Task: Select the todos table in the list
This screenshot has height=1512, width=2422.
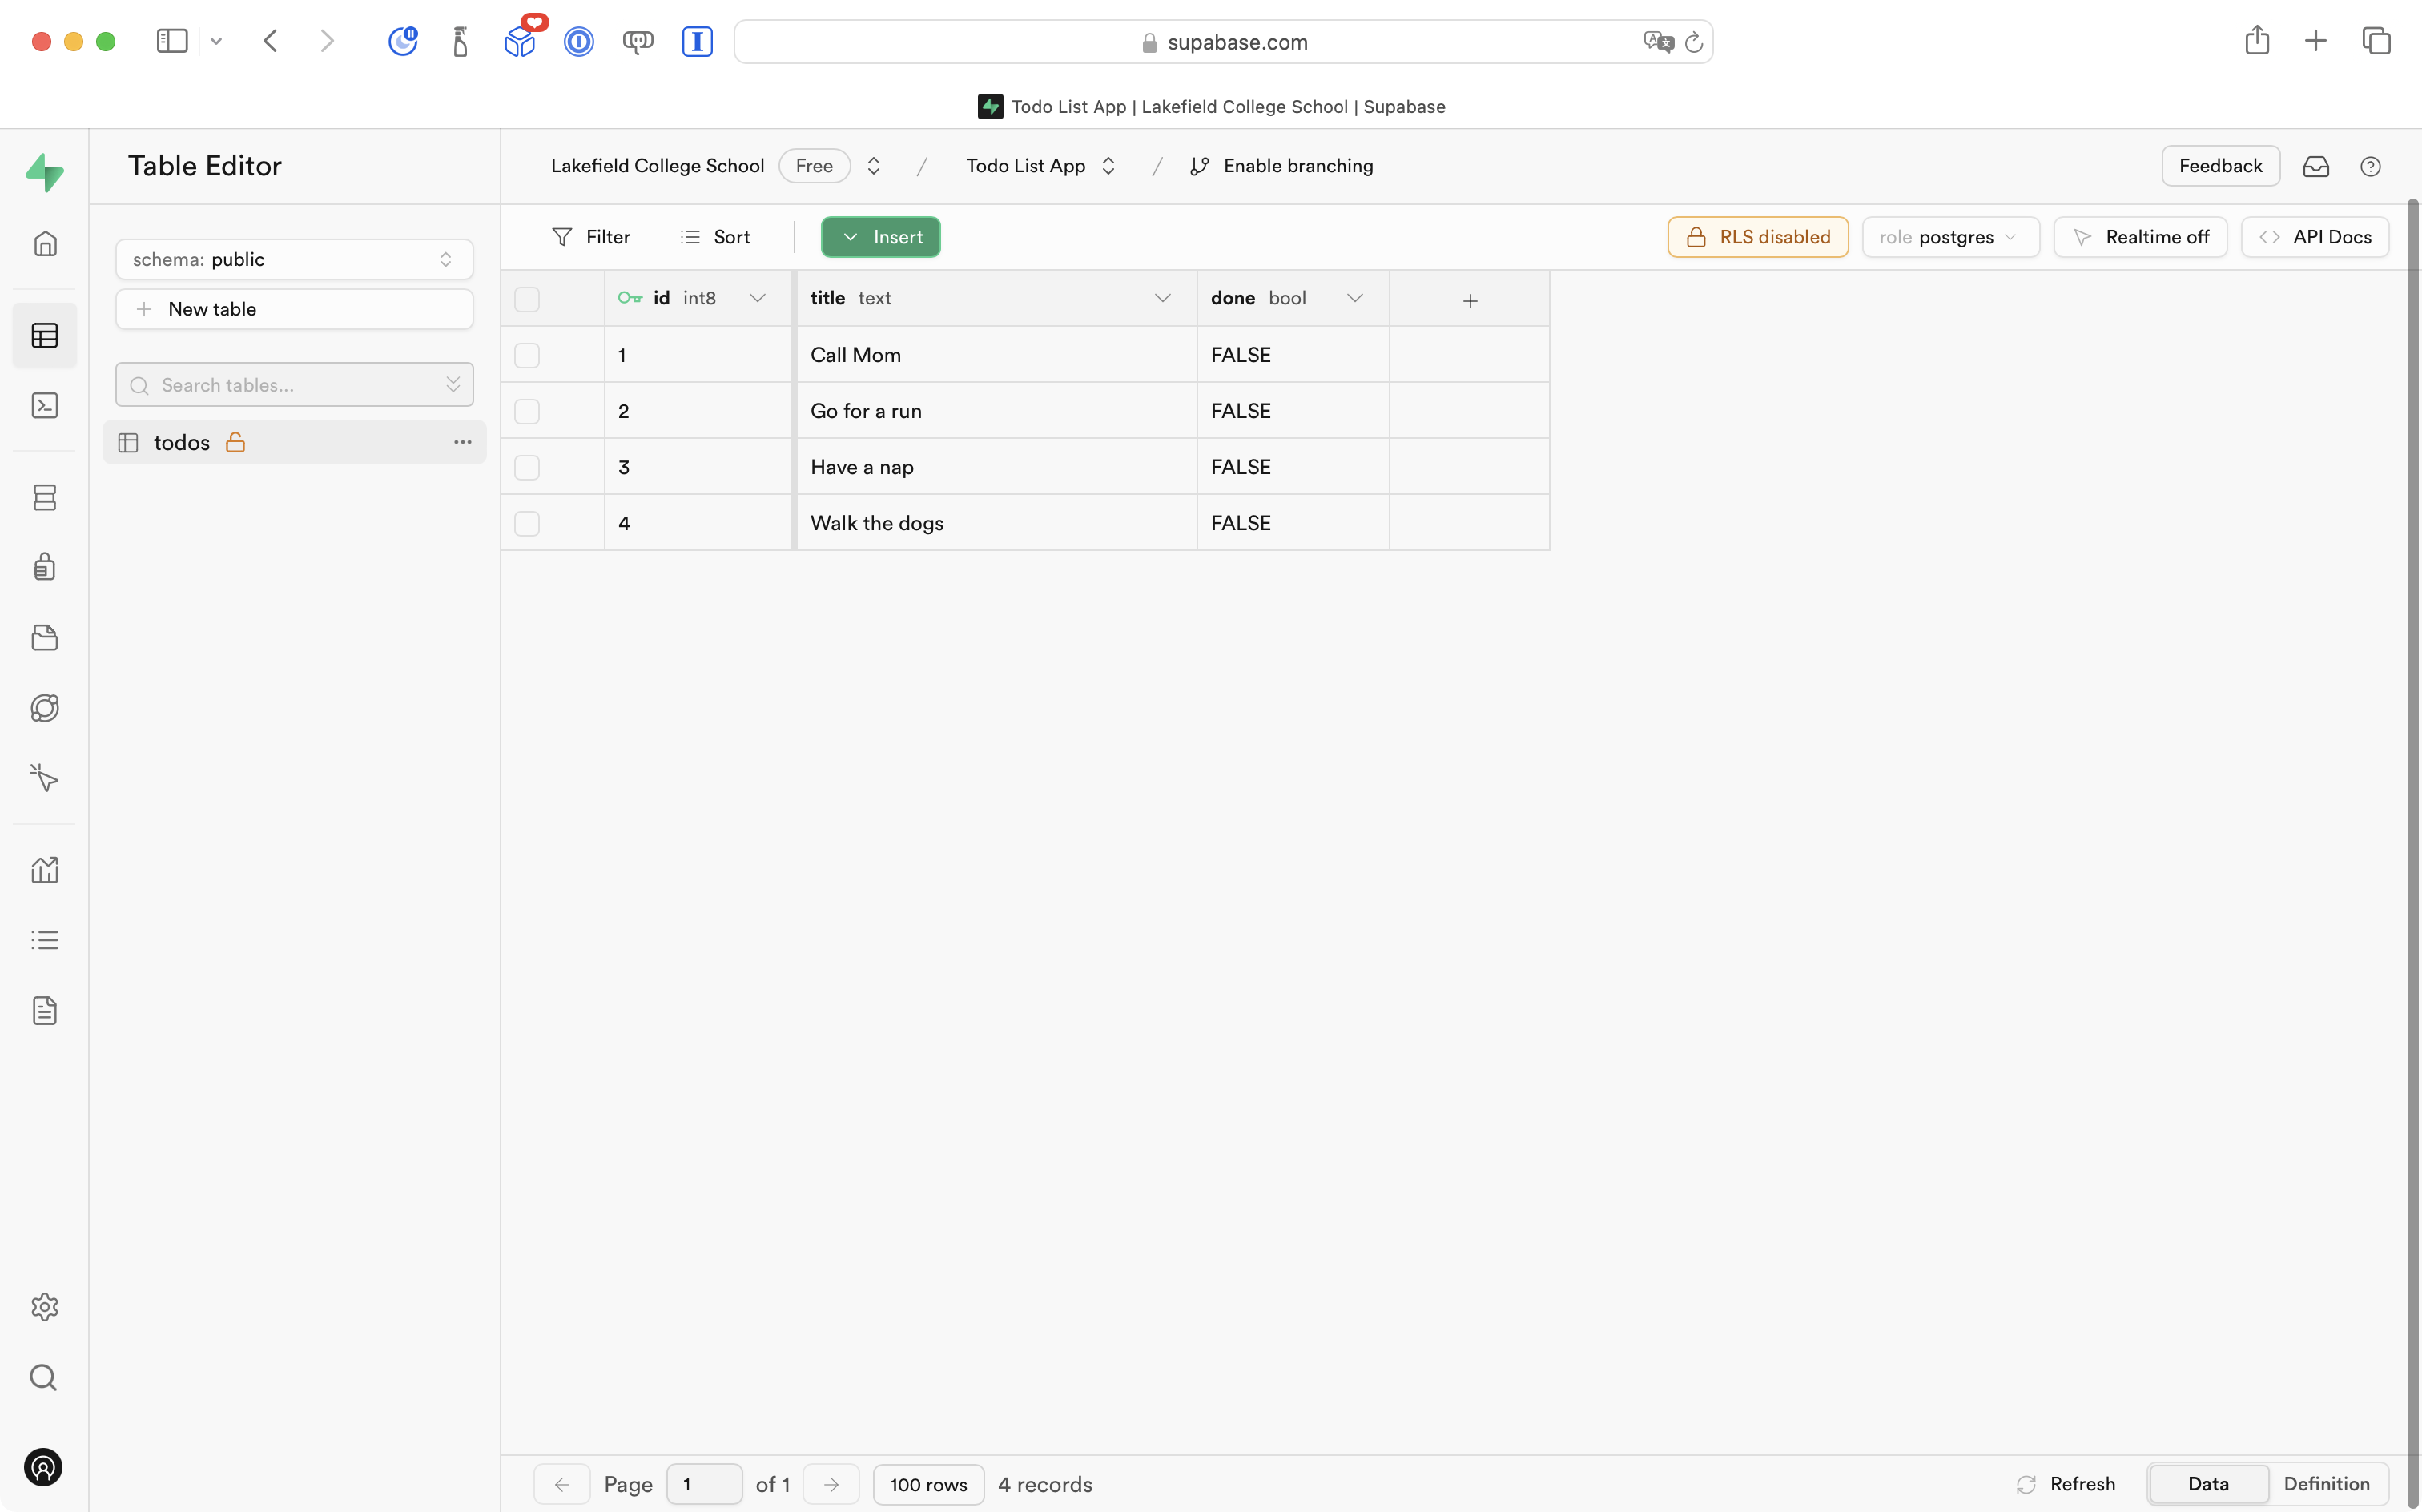Action: (181, 442)
